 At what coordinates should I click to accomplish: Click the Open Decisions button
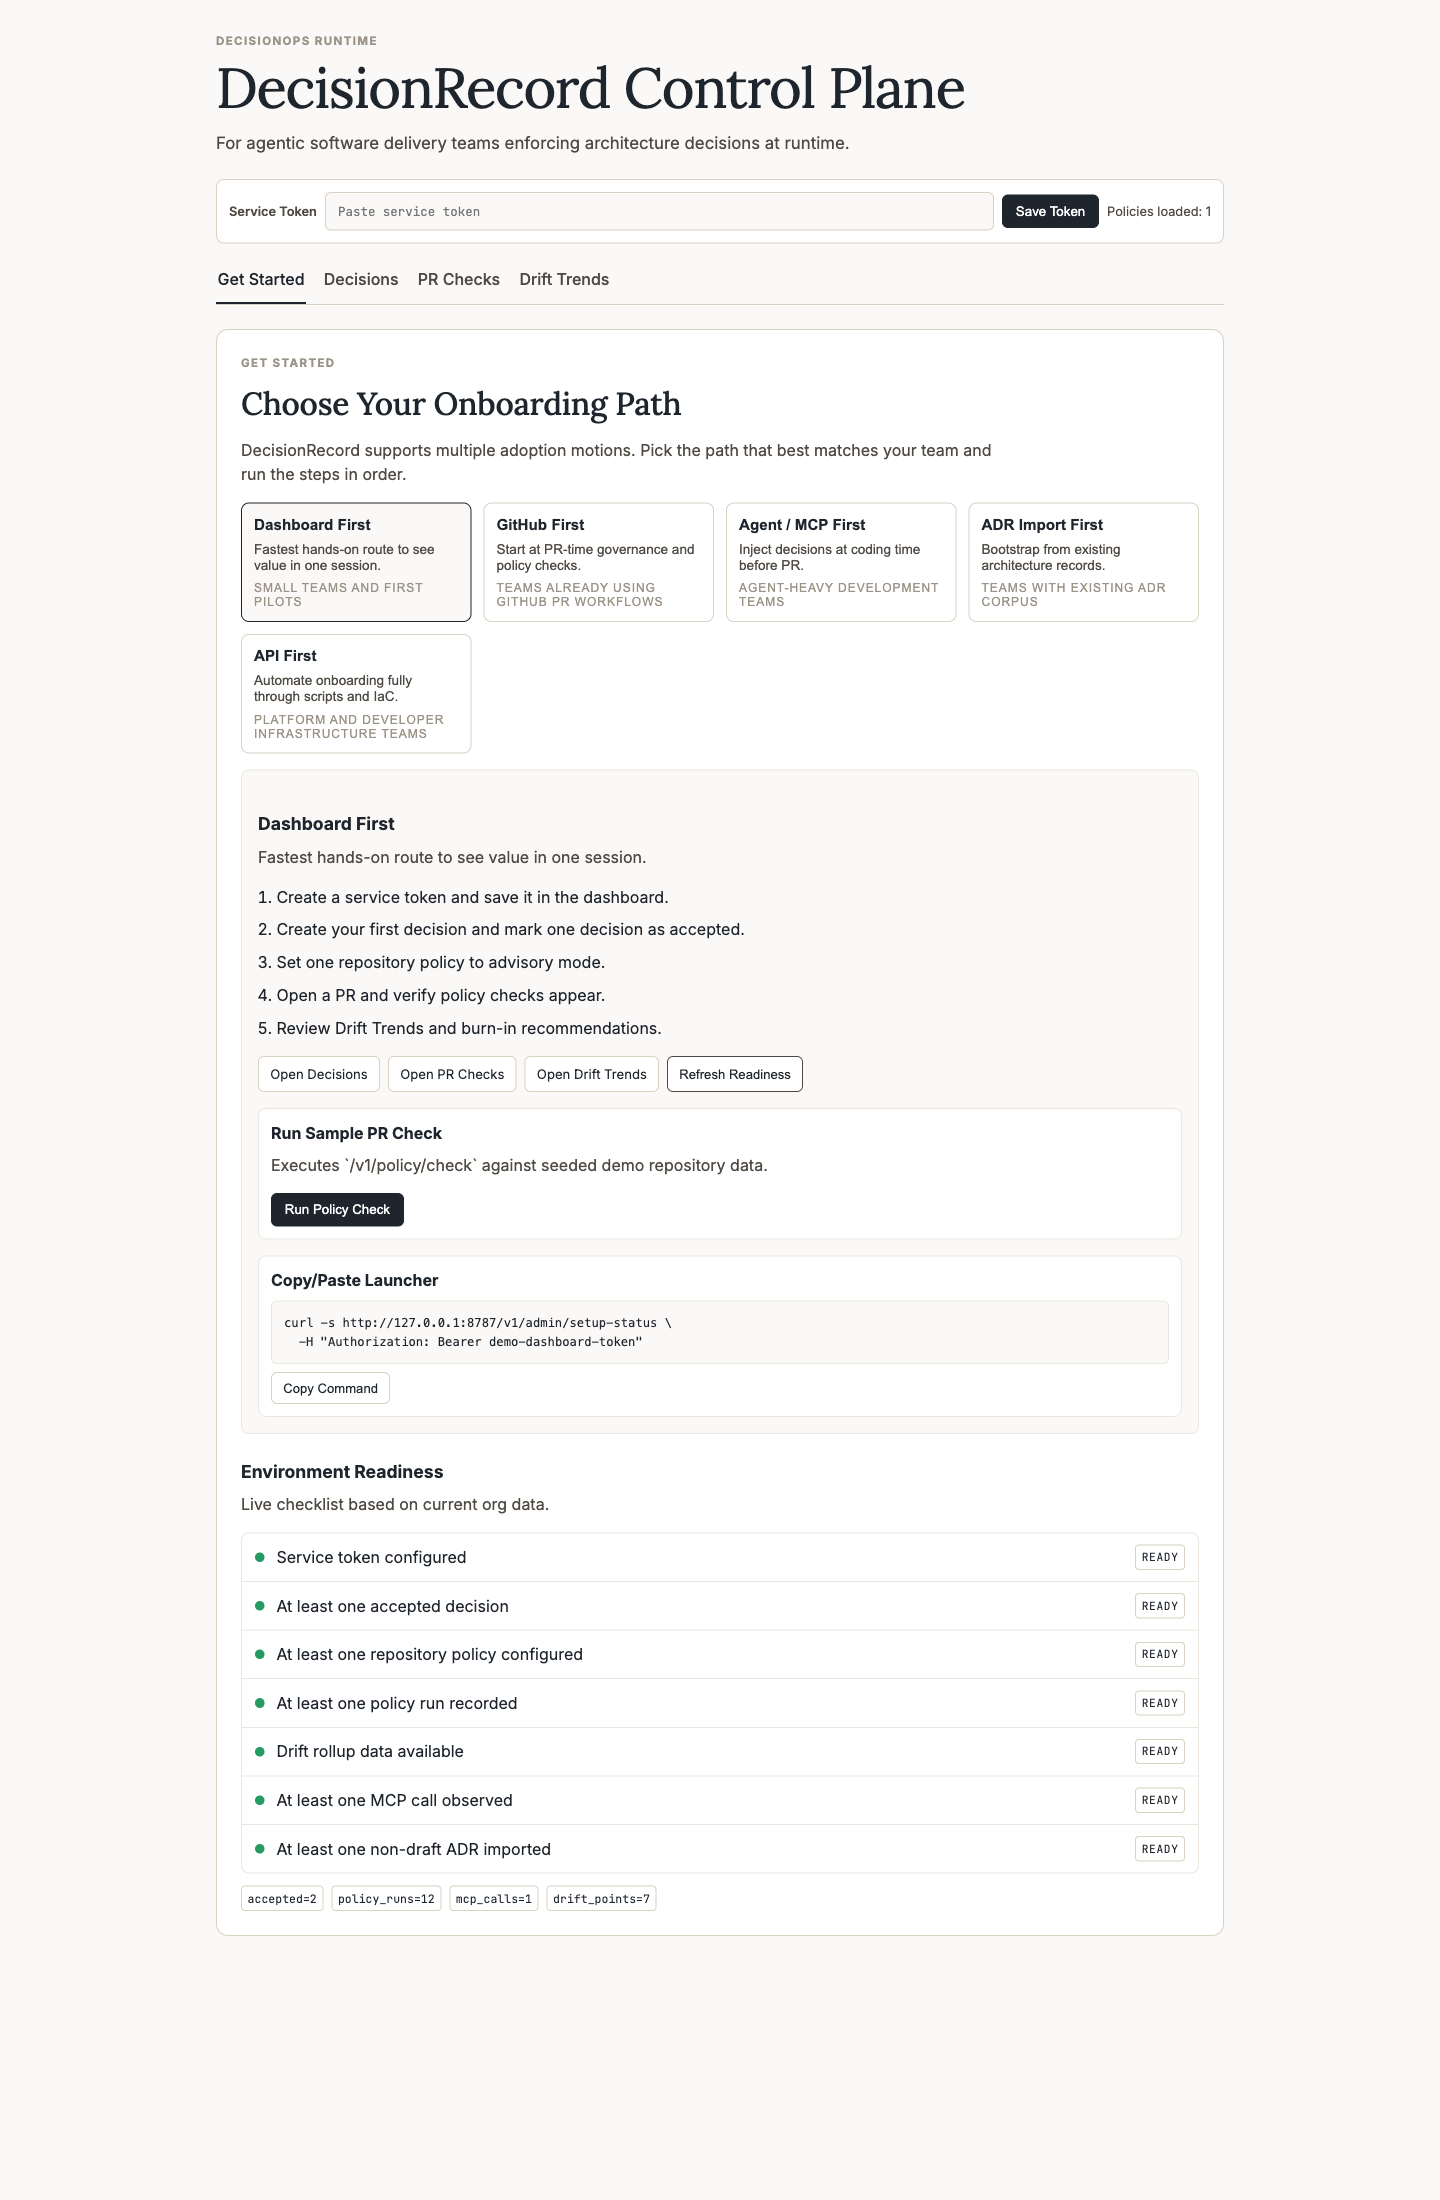pyautogui.click(x=319, y=1074)
